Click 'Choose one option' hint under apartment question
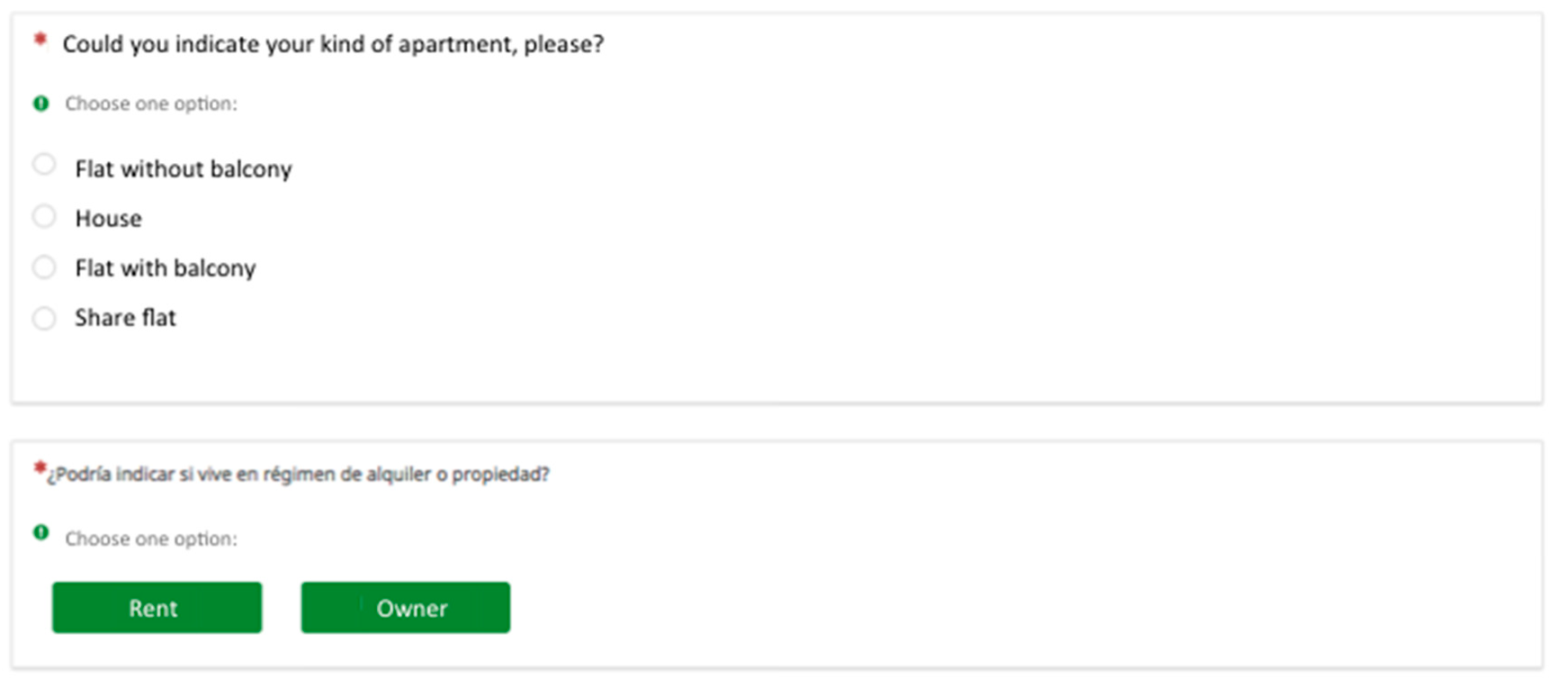This screenshot has height=688, width=1553. (151, 104)
